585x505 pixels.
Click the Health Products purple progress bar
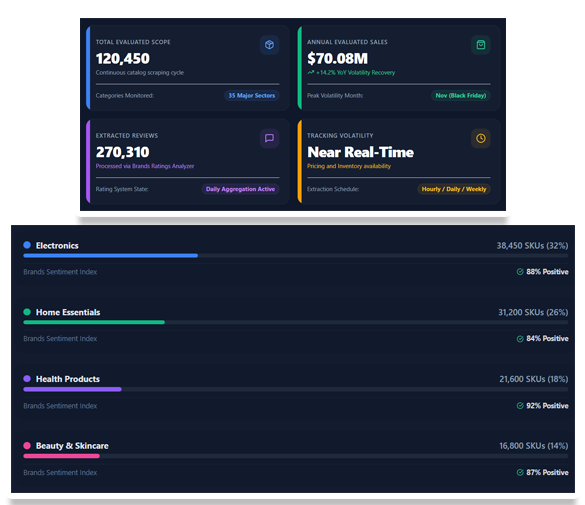pos(72,389)
